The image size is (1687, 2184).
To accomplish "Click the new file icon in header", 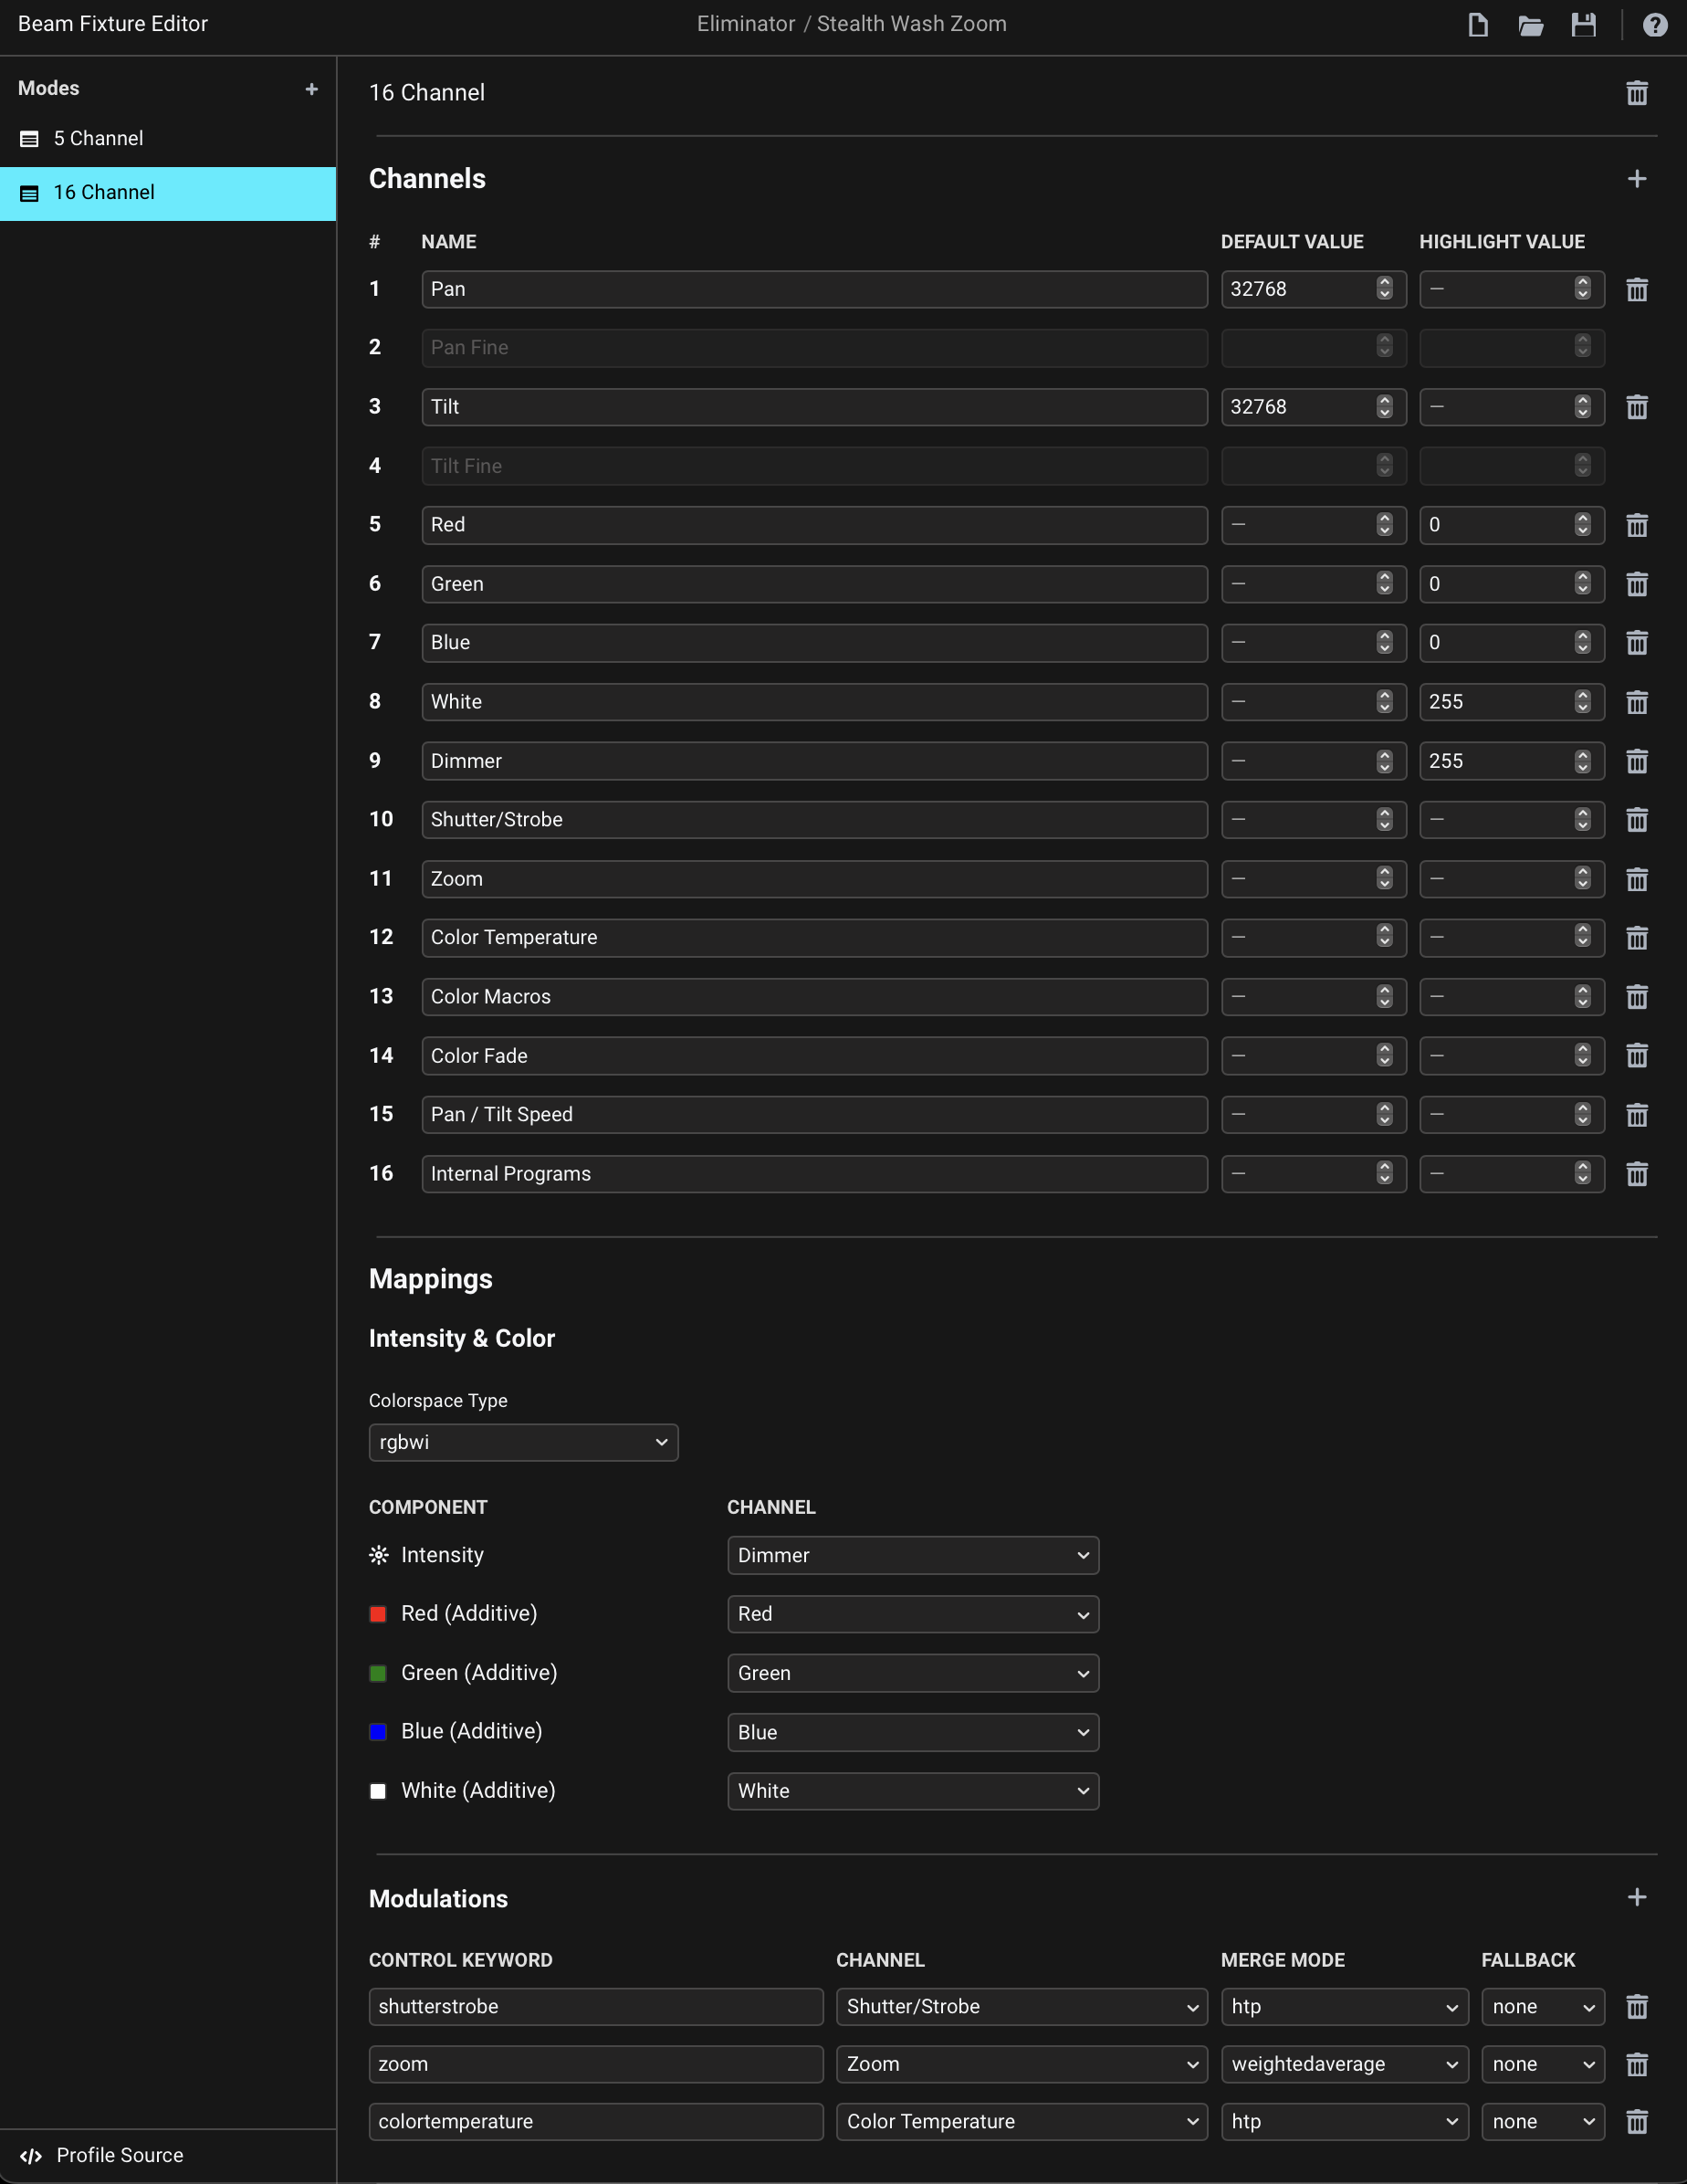I will pyautogui.click(x=1477, y=25).
